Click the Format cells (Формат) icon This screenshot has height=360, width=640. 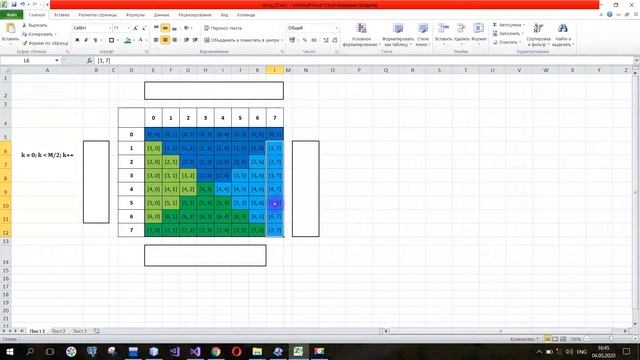click(478, 28)
